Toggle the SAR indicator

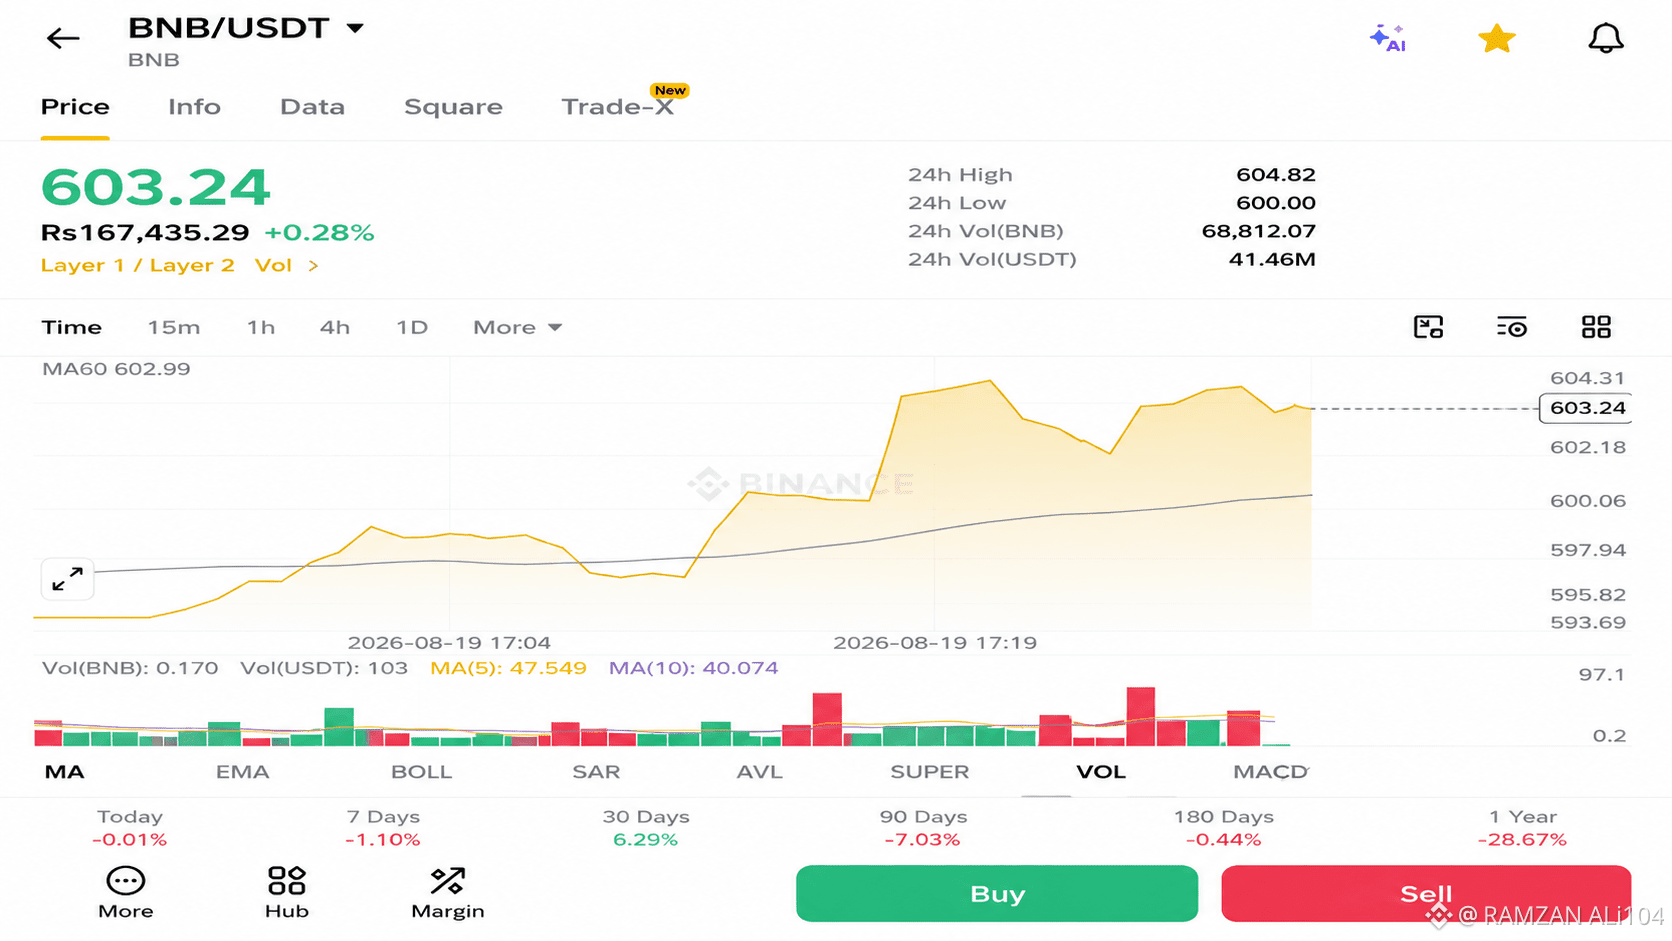click(596, 772)
